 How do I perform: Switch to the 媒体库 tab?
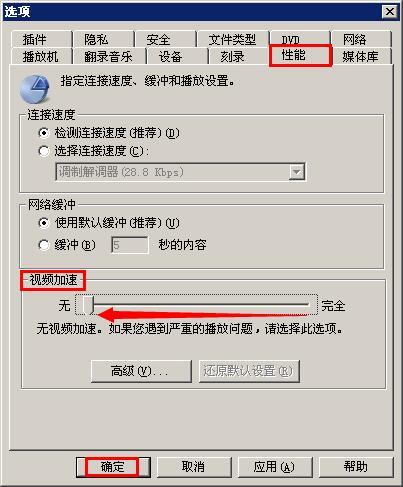click(360, 56)
